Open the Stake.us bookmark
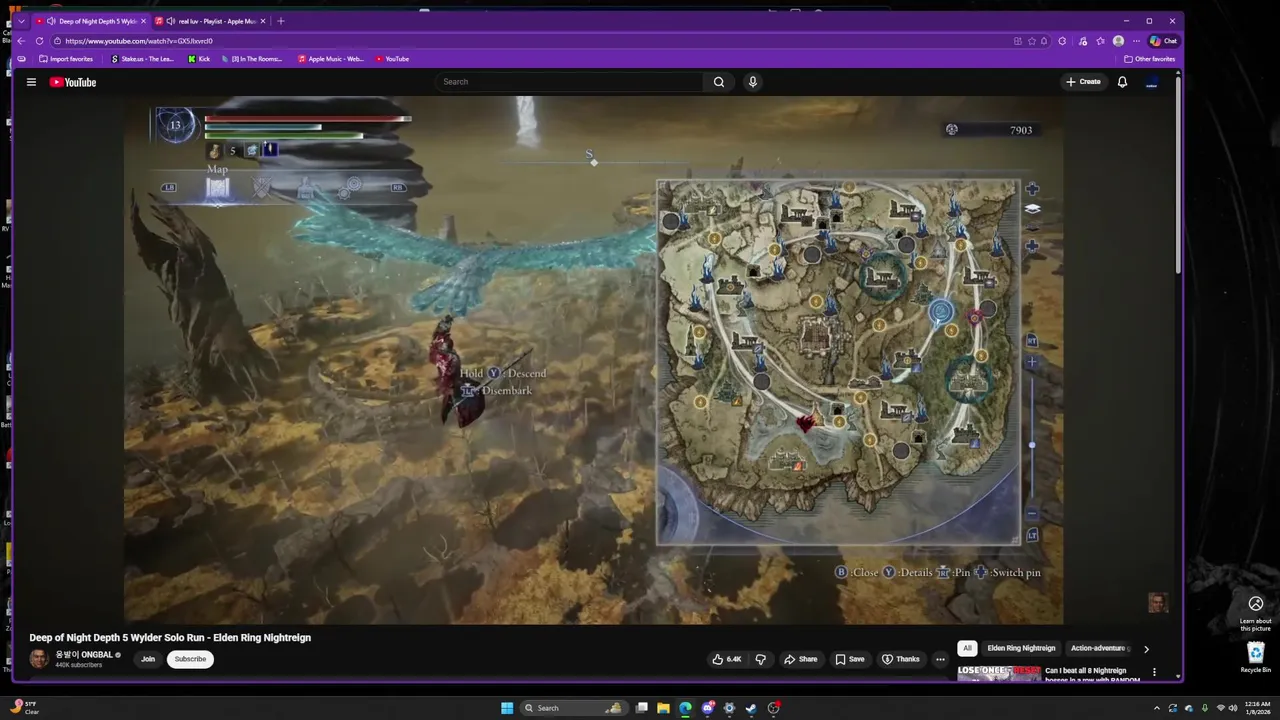The width and height of the screenshot is (1280, 720). (x=142, y=59)
